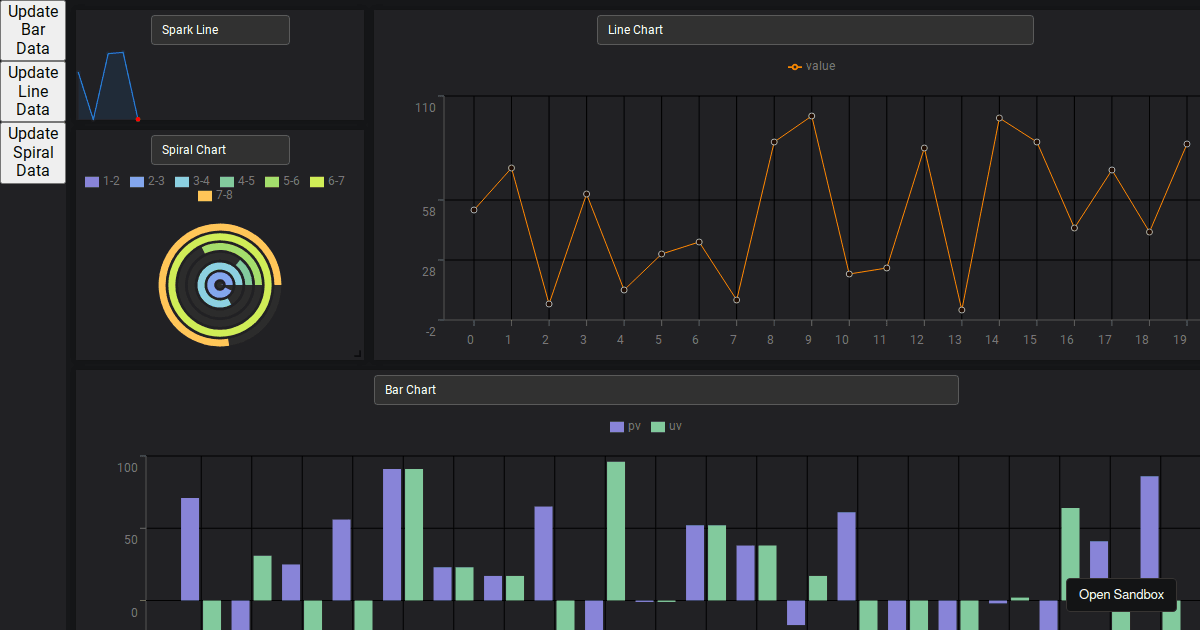Screen dimensions: 1200x630
Task: Click x-axis label 19 on Line Chart
Action: pyautogui.click(x=1180, y=340)
